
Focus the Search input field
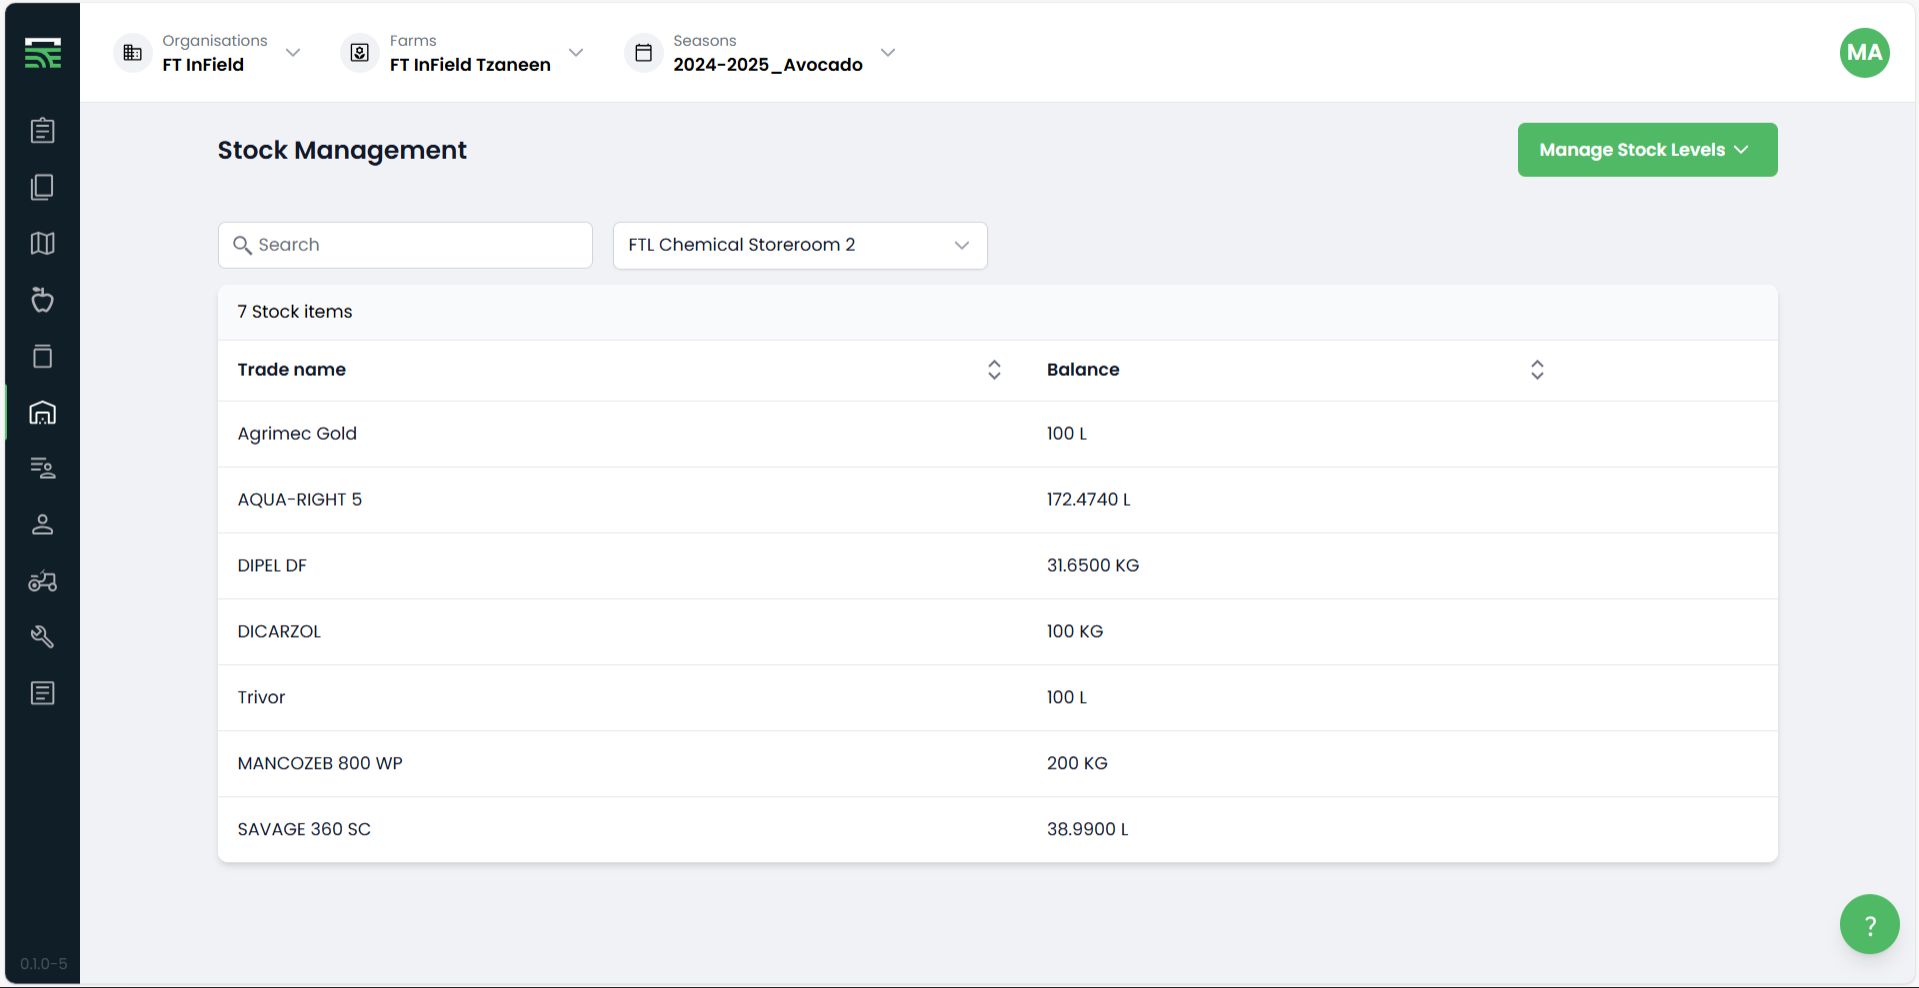[x=405, y=245]
